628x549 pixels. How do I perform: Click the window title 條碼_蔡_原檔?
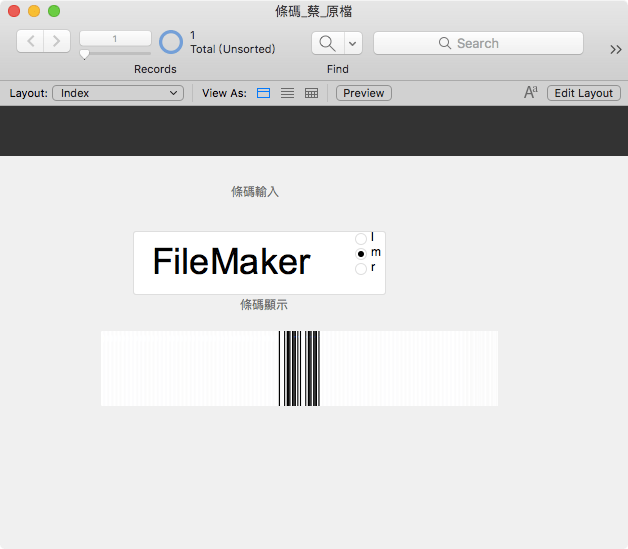click(x=313, y=11)
